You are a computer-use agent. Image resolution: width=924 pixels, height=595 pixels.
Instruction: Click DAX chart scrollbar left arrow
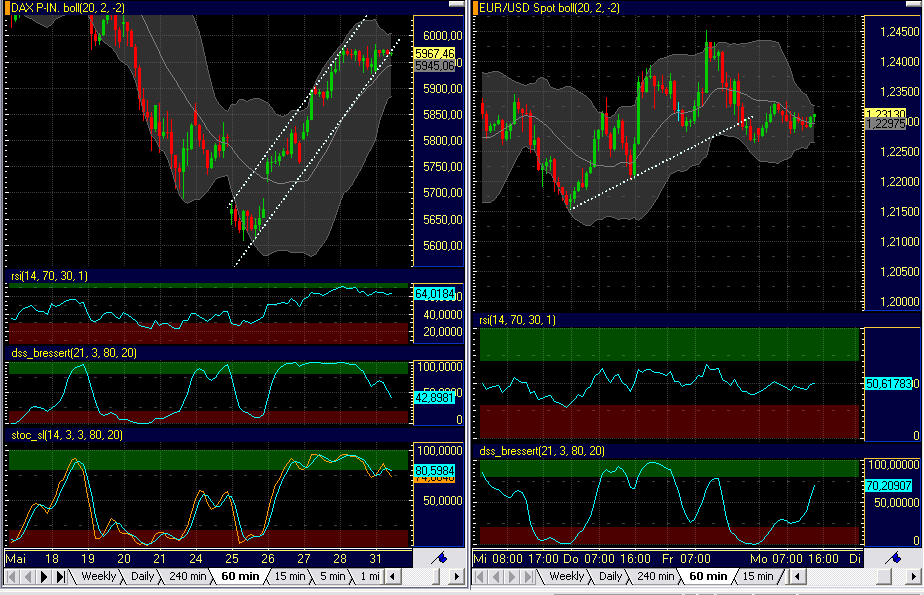[x=392, y=577]
